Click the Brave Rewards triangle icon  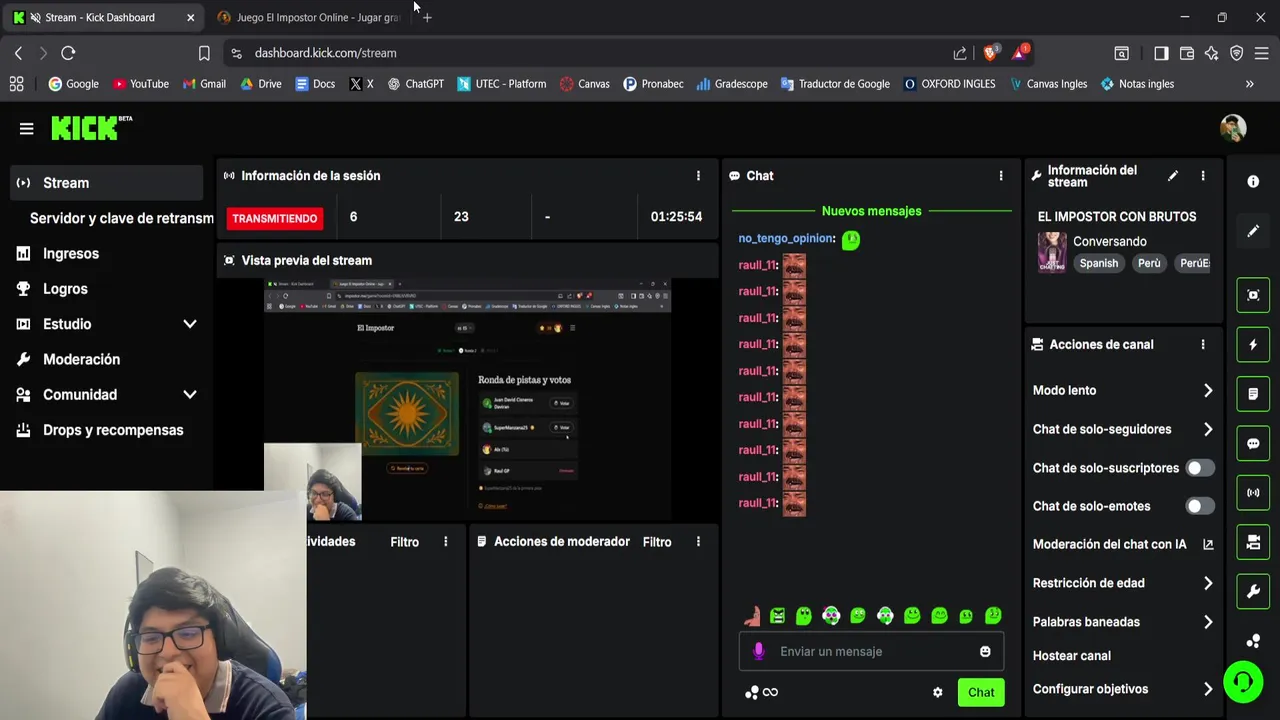1020,53
